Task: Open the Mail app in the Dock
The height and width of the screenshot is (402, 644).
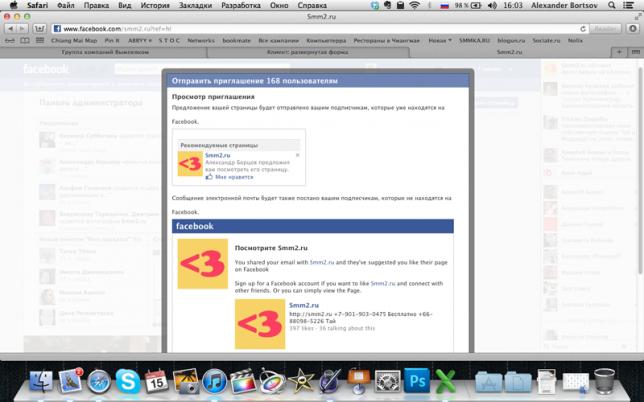Action: [x=70, y=381]
